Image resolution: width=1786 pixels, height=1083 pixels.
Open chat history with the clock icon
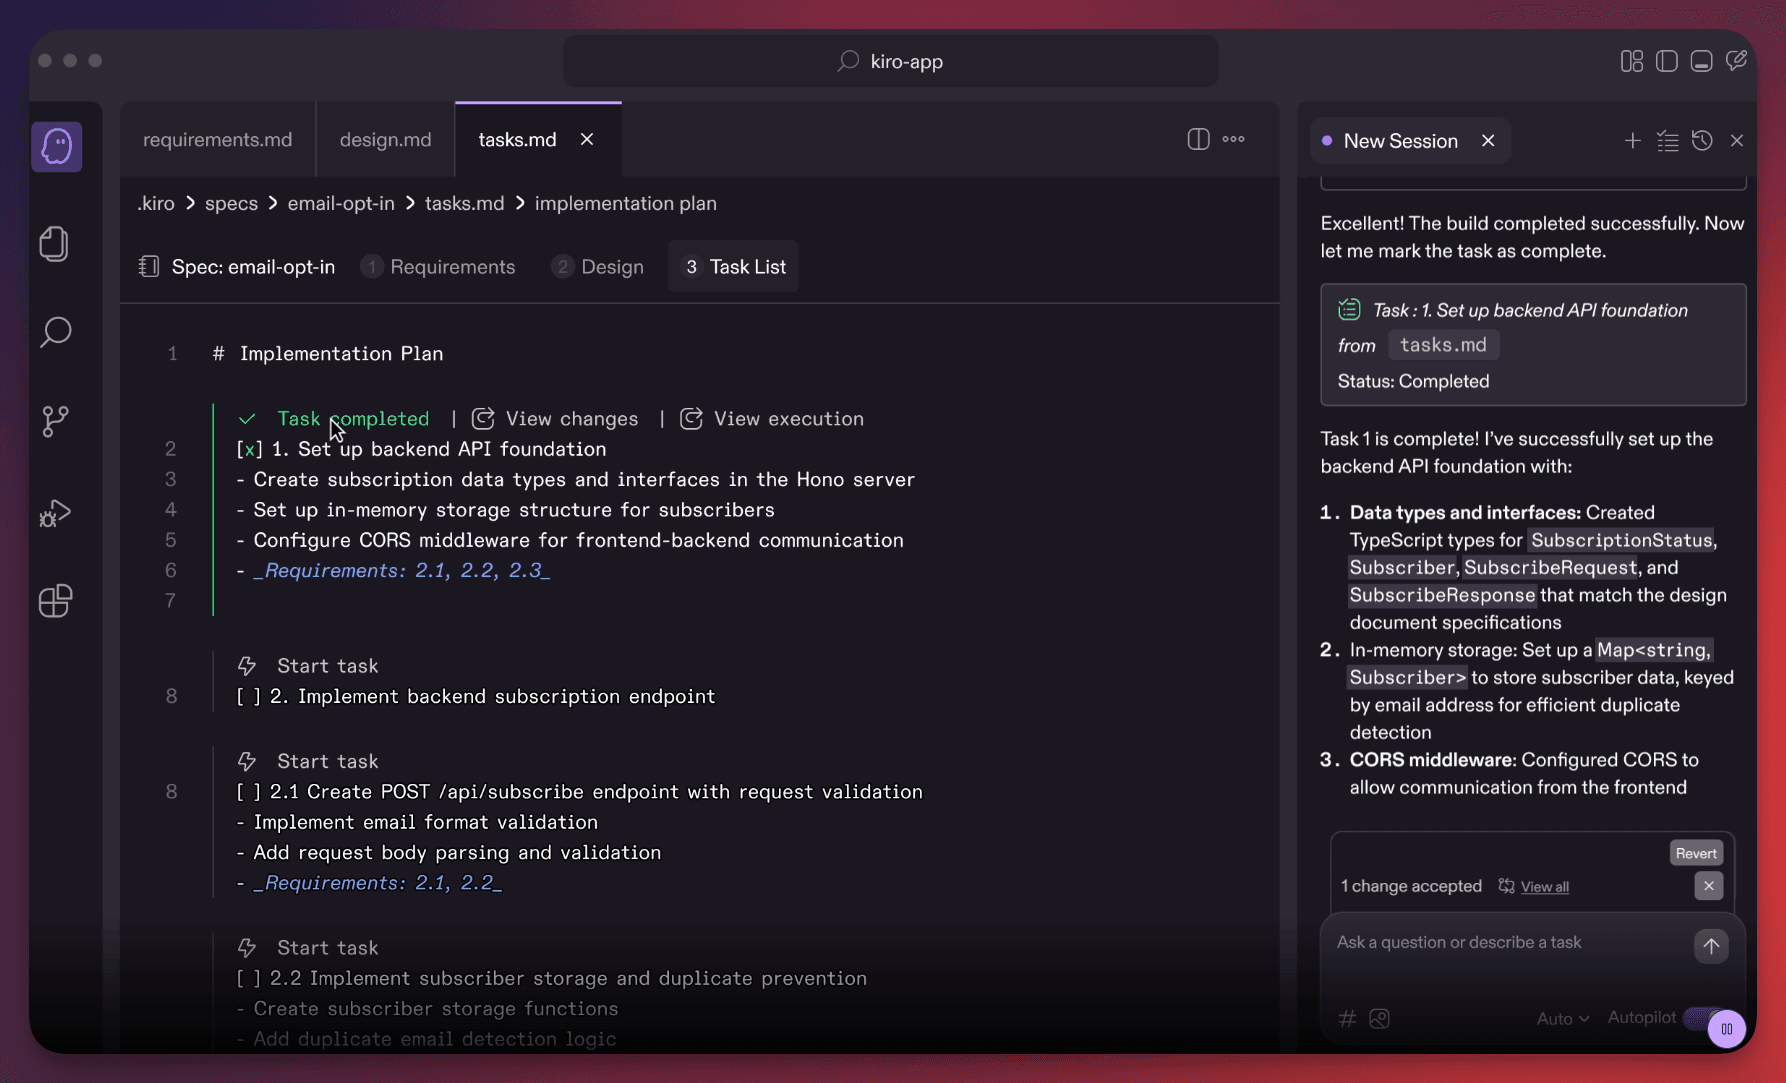1702,140
